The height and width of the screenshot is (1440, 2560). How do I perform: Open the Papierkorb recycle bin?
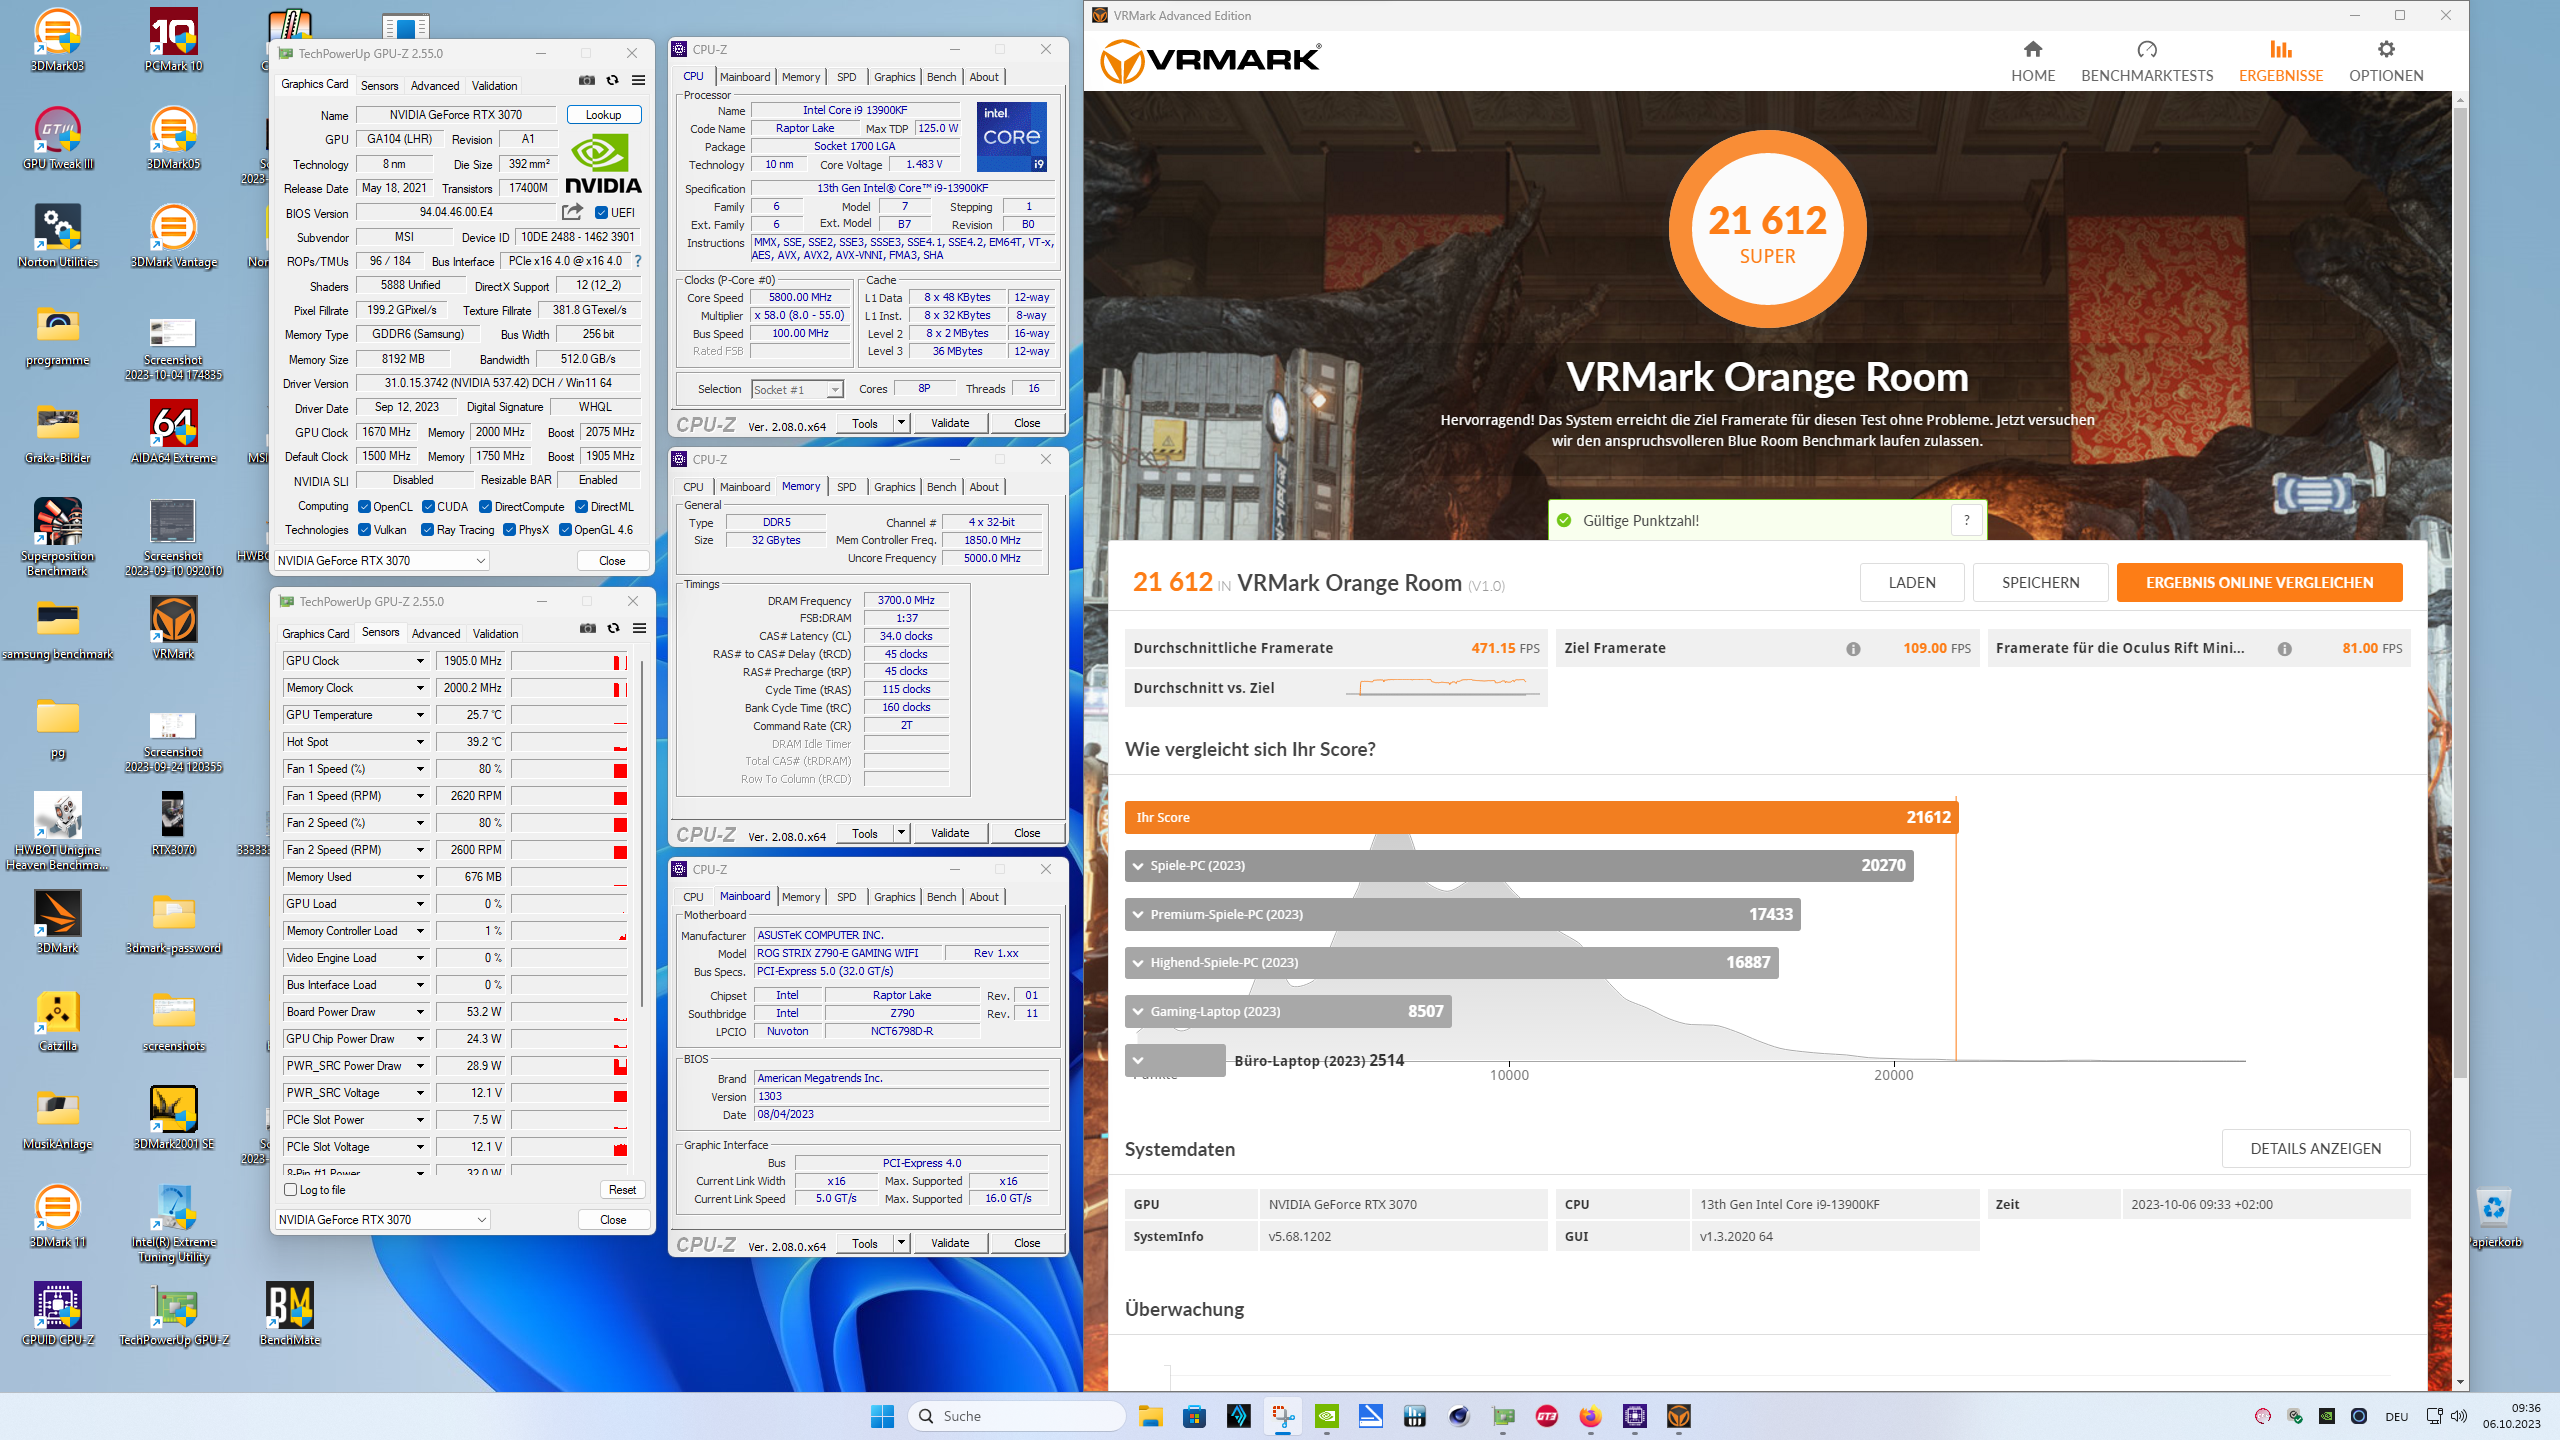(x=2495, y=1217)
